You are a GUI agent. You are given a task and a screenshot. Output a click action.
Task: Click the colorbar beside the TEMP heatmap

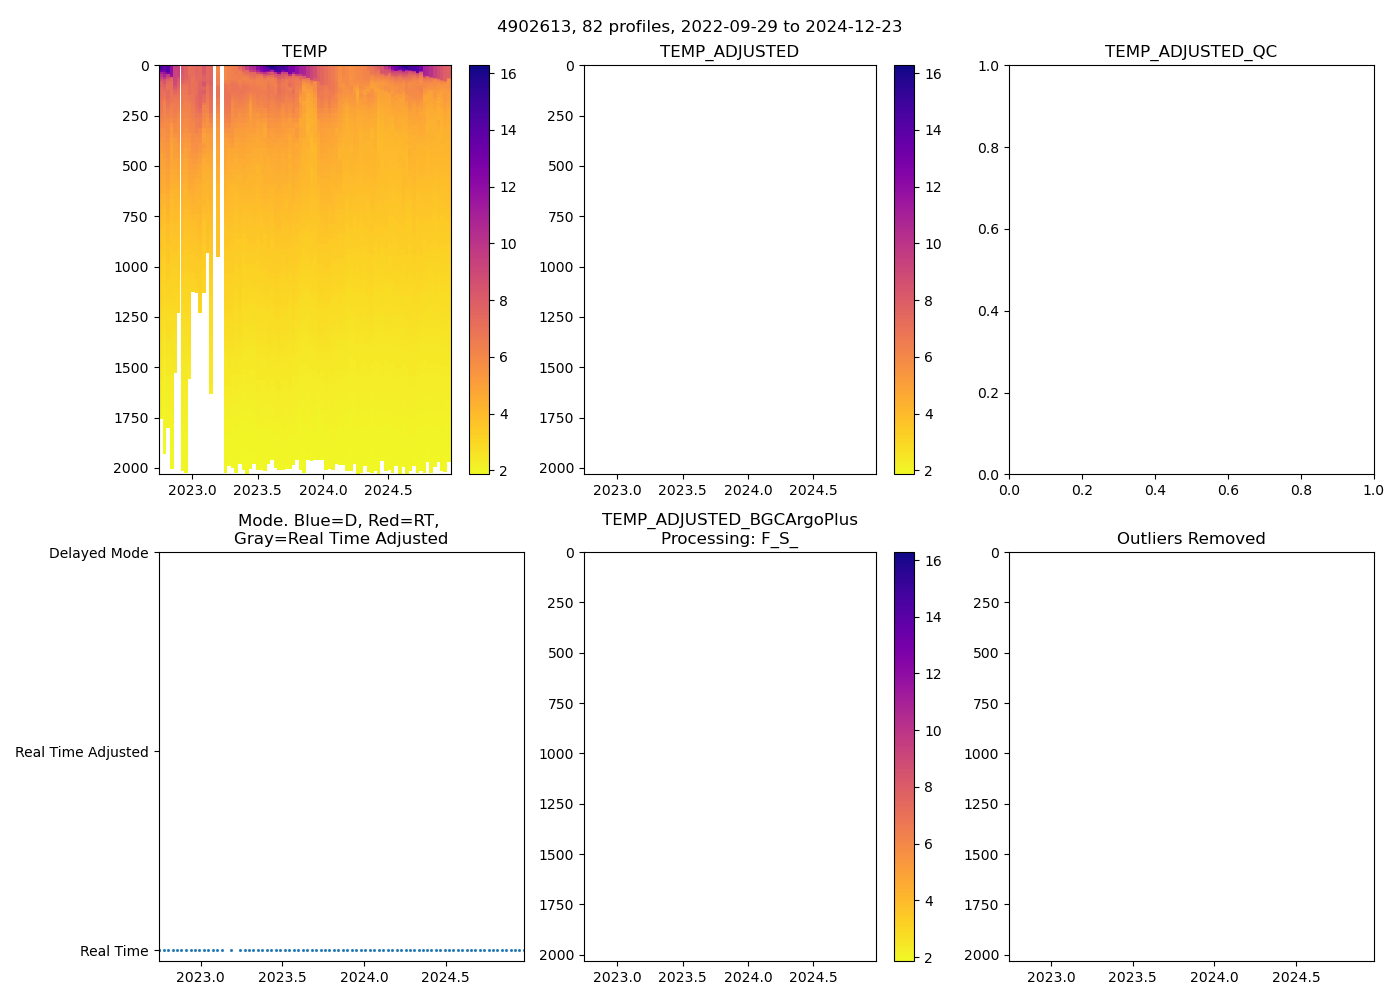[x=479, y=270]
